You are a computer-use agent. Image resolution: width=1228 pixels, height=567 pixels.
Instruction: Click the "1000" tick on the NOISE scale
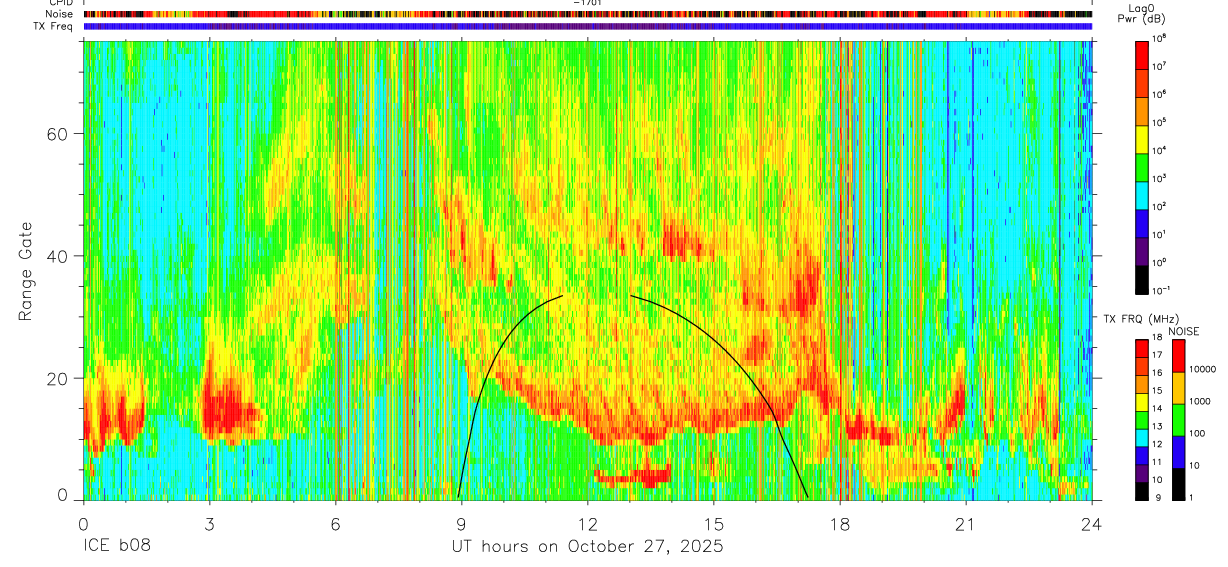point(1202,402)
